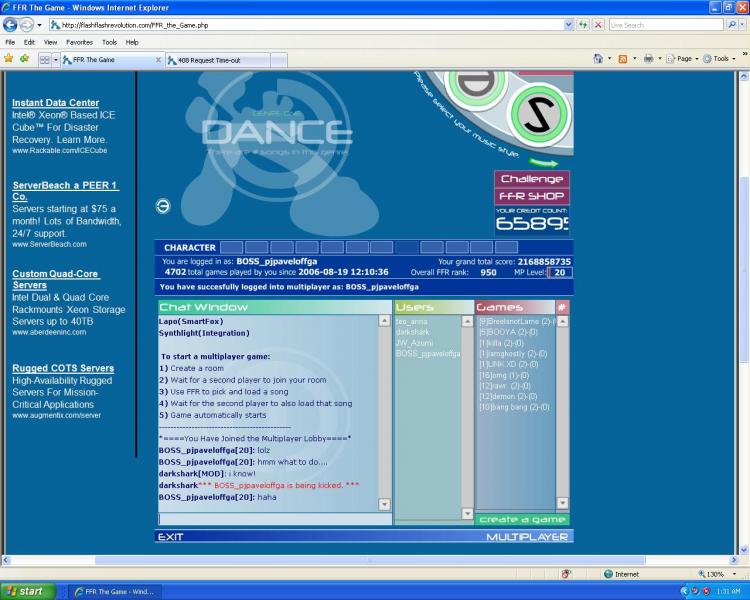Open the Favorites menu
Screen dimensions: 750x600
pos(79,42)
